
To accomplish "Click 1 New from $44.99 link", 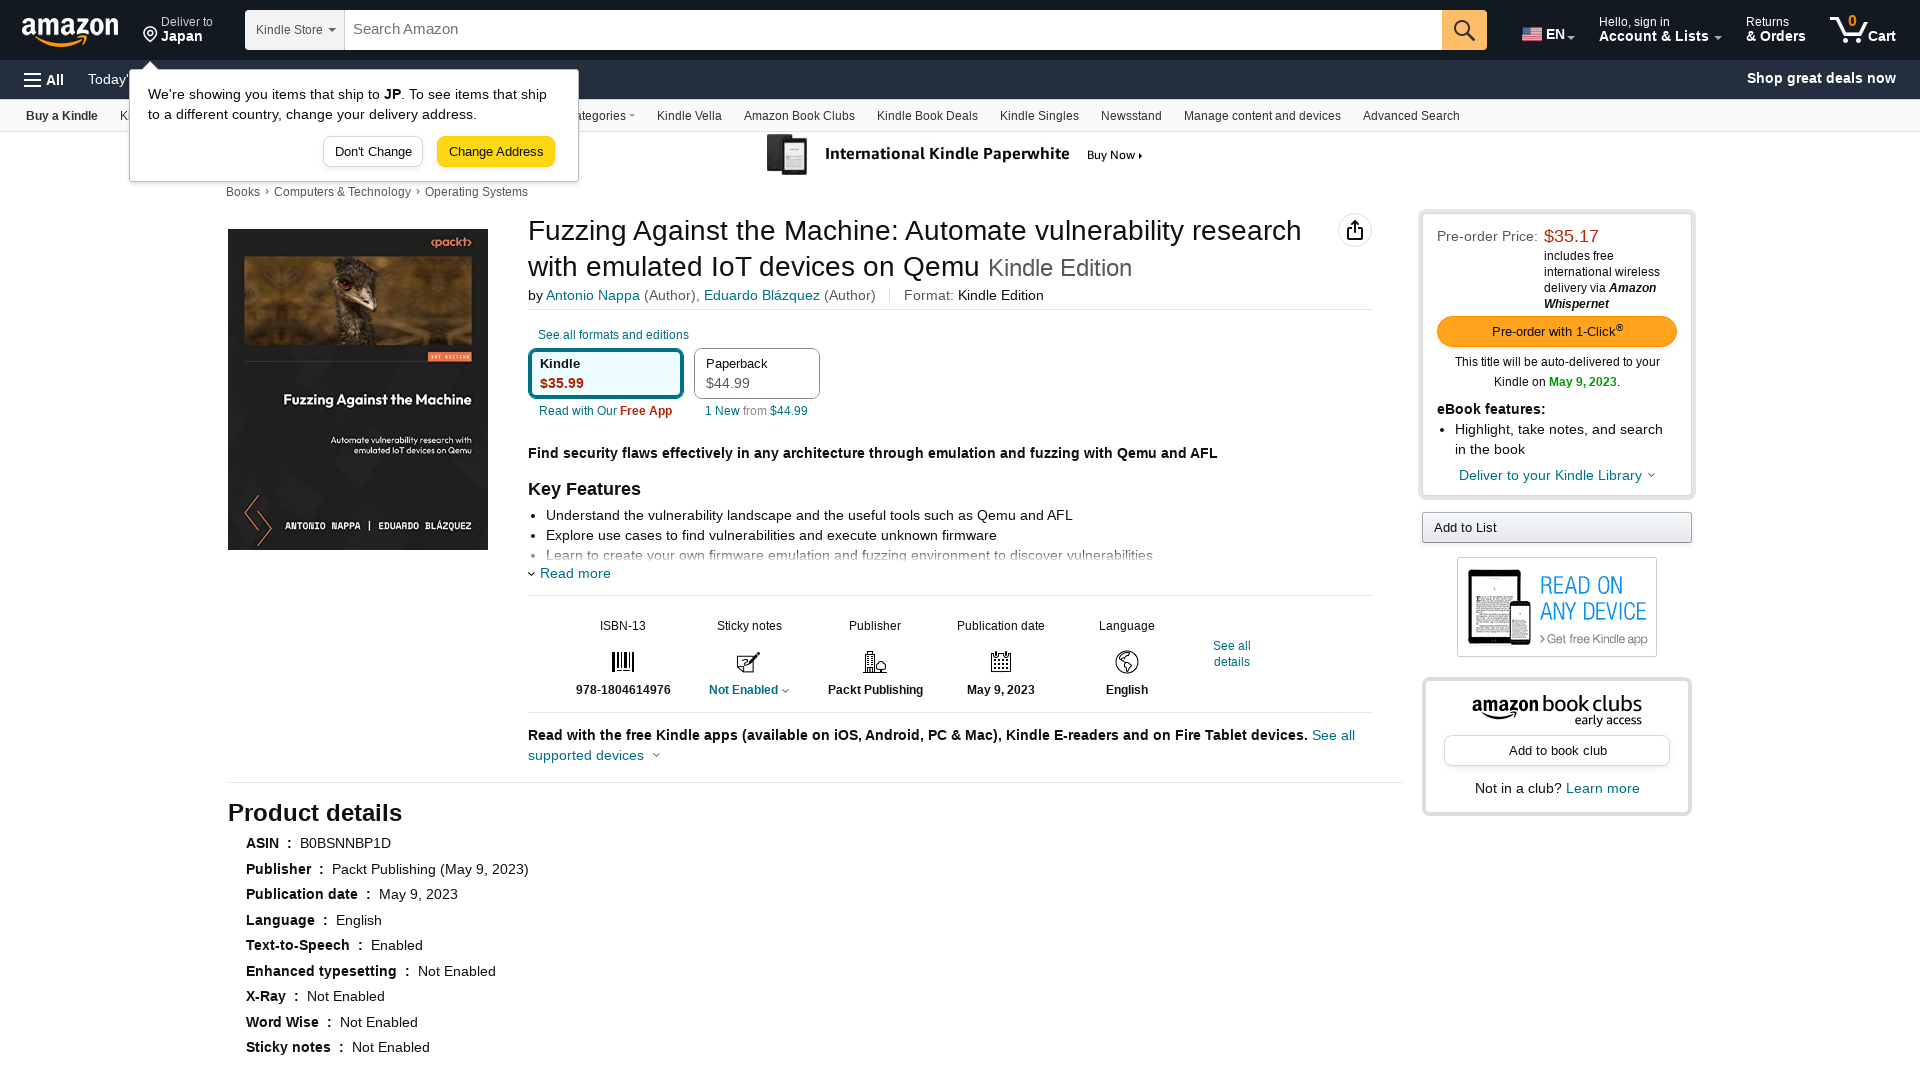I will pyautogui.click(x=756, y=411).
